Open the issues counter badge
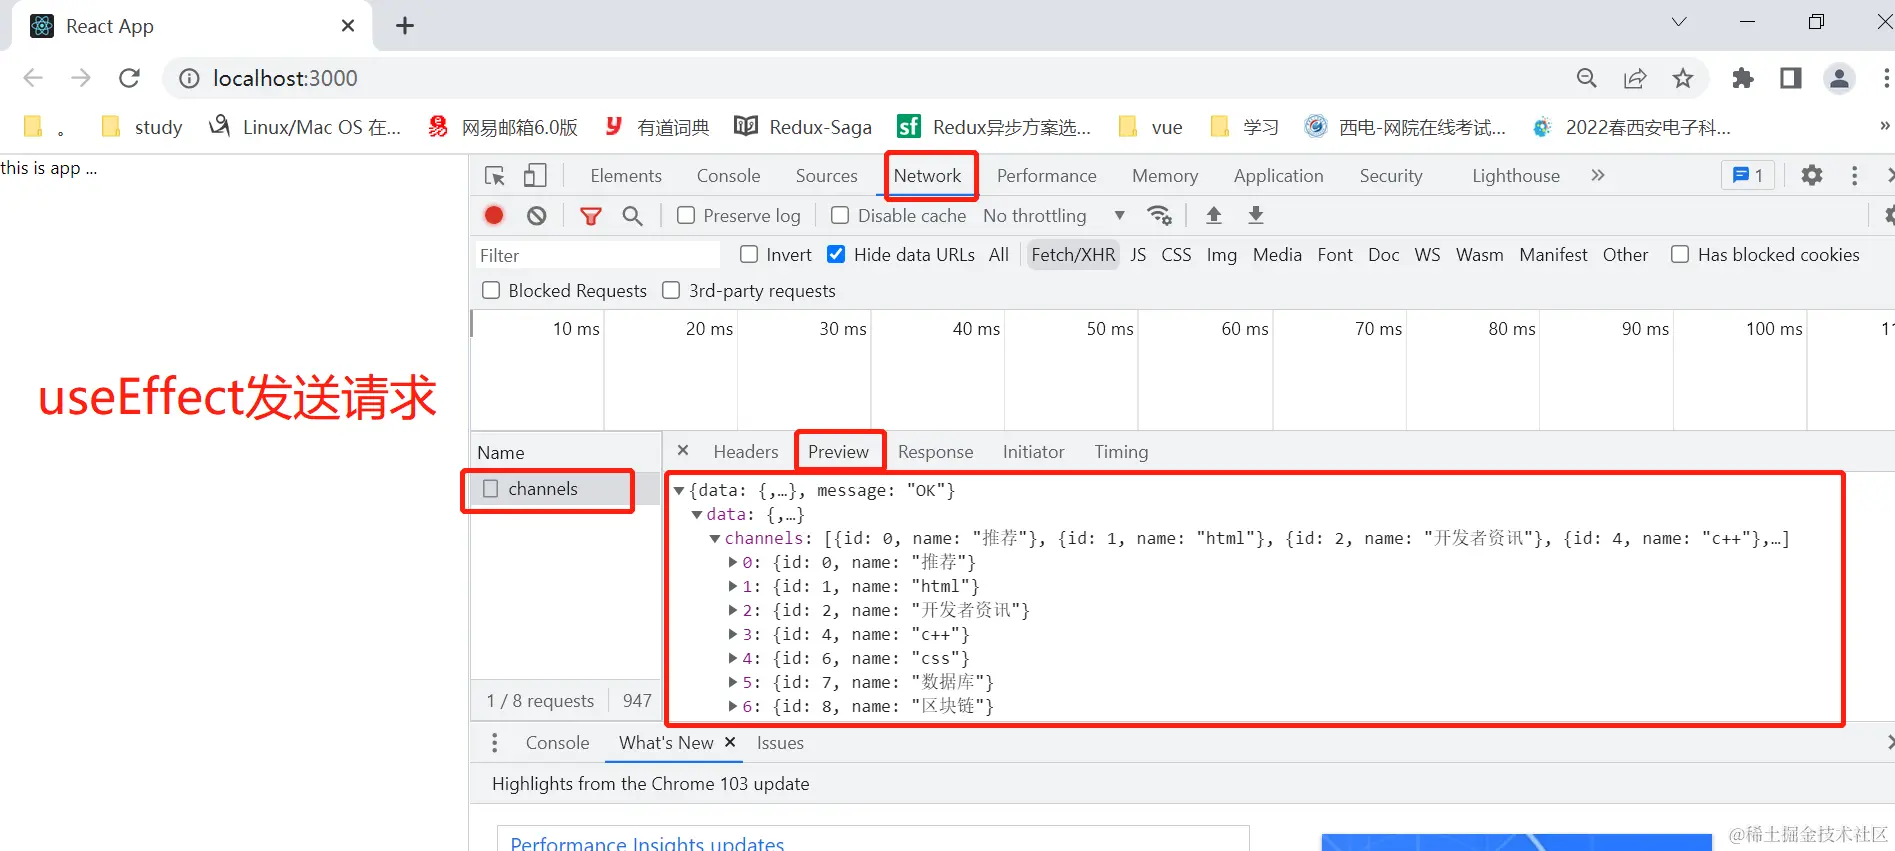 1748,175
